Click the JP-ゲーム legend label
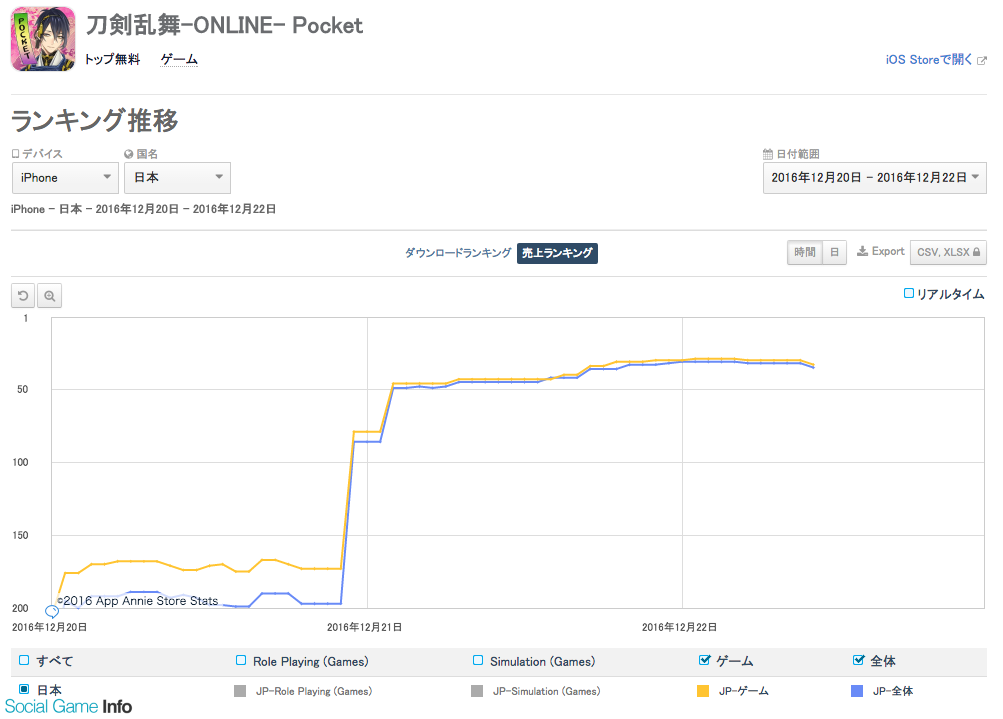 click(743, 691)
